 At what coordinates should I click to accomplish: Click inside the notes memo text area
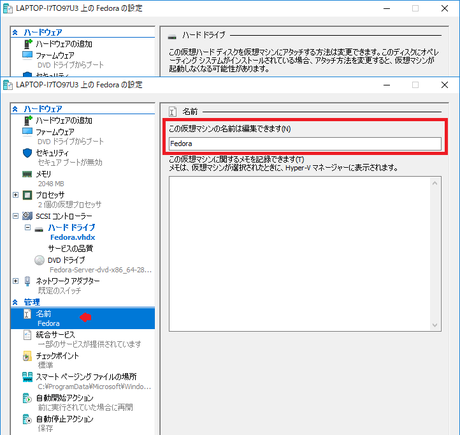(299, 254)
